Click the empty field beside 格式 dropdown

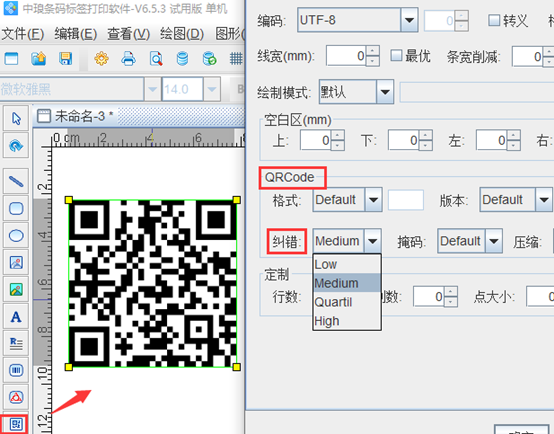(x=406, y=200)
